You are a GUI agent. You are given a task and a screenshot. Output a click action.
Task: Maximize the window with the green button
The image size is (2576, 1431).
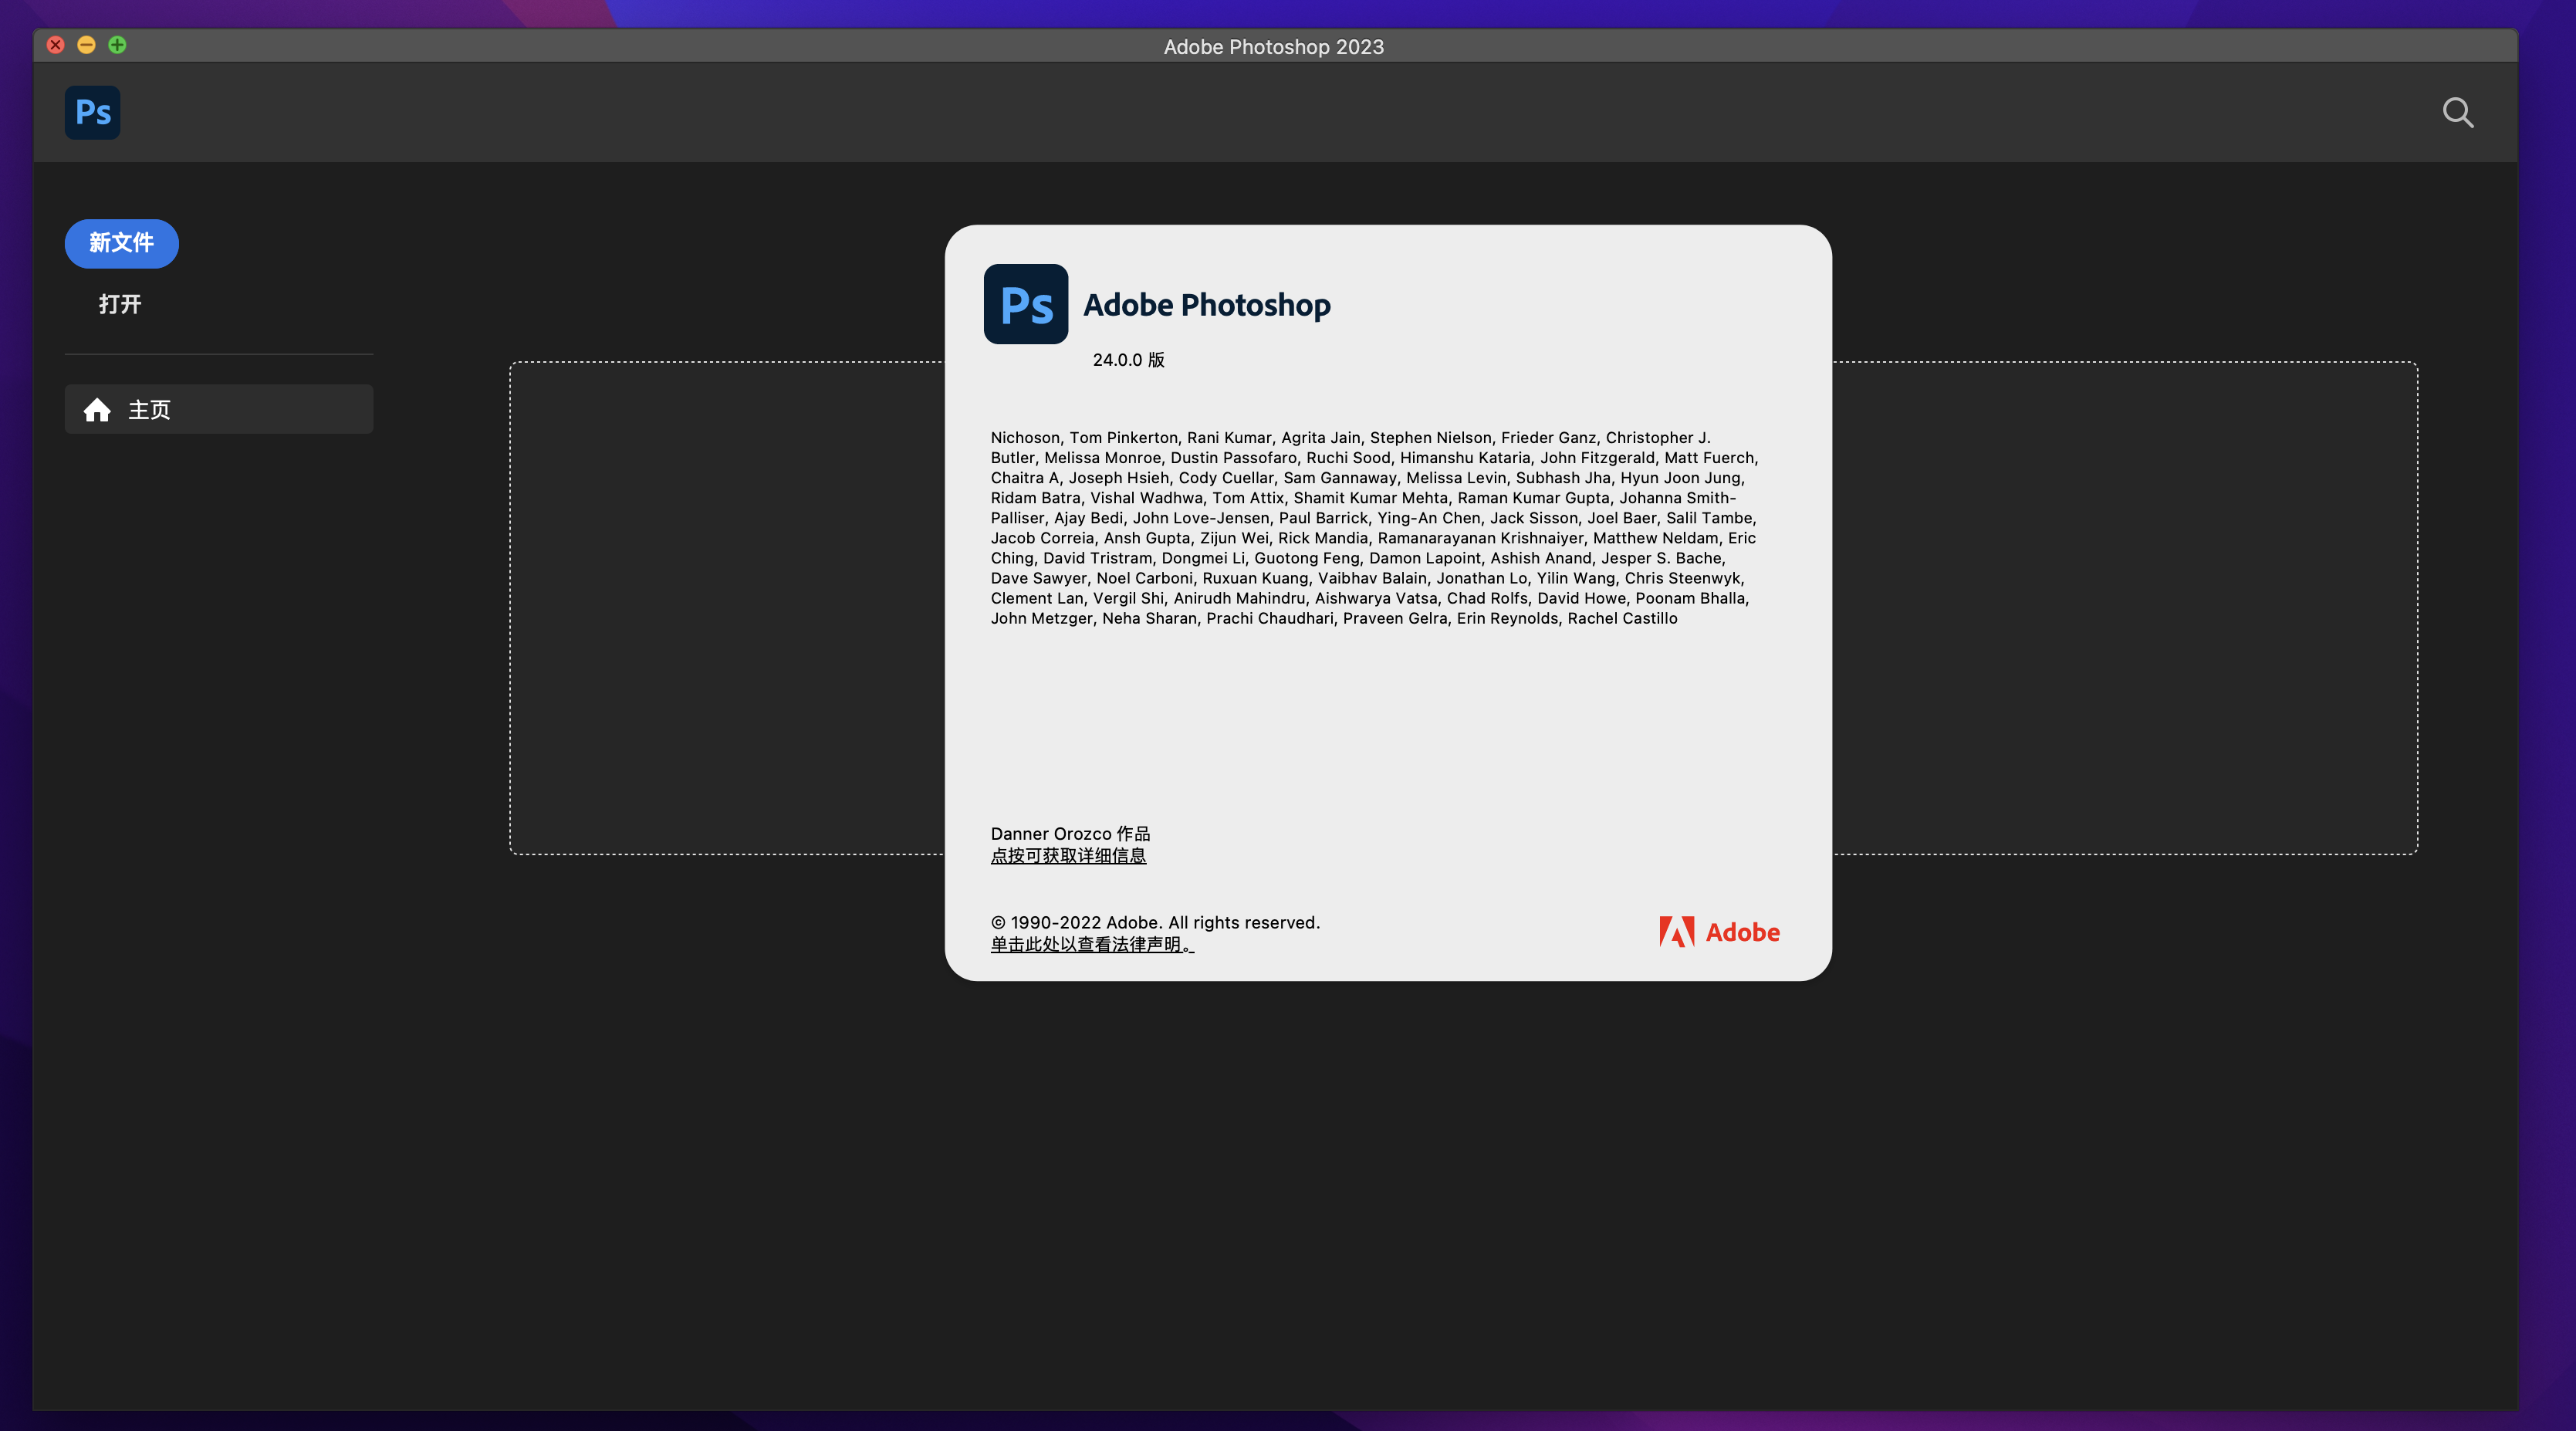click(x=117, y=45)
